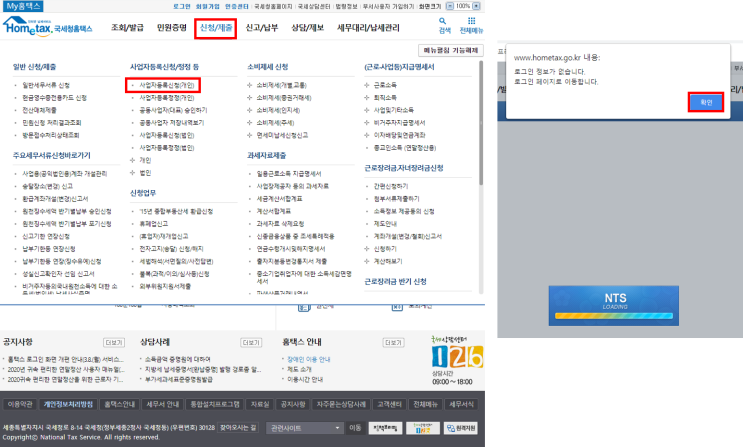The height and width of the screenshot is (447, 743).
Task: Click the menu panel vertical scrollbar
Action: coord(481,123)
